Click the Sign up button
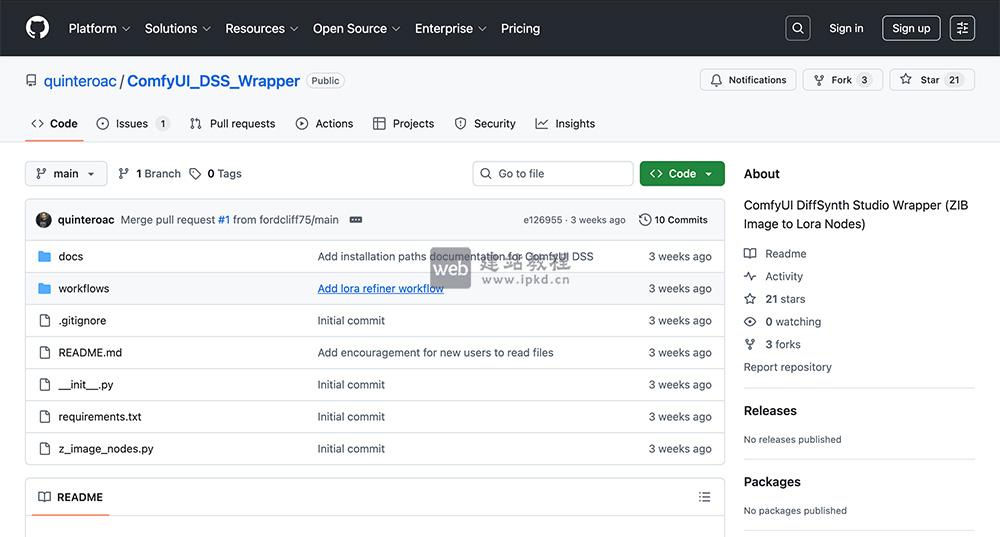Image resolution: width=1000 pixels, height=537 pixels. pos(911,28)
